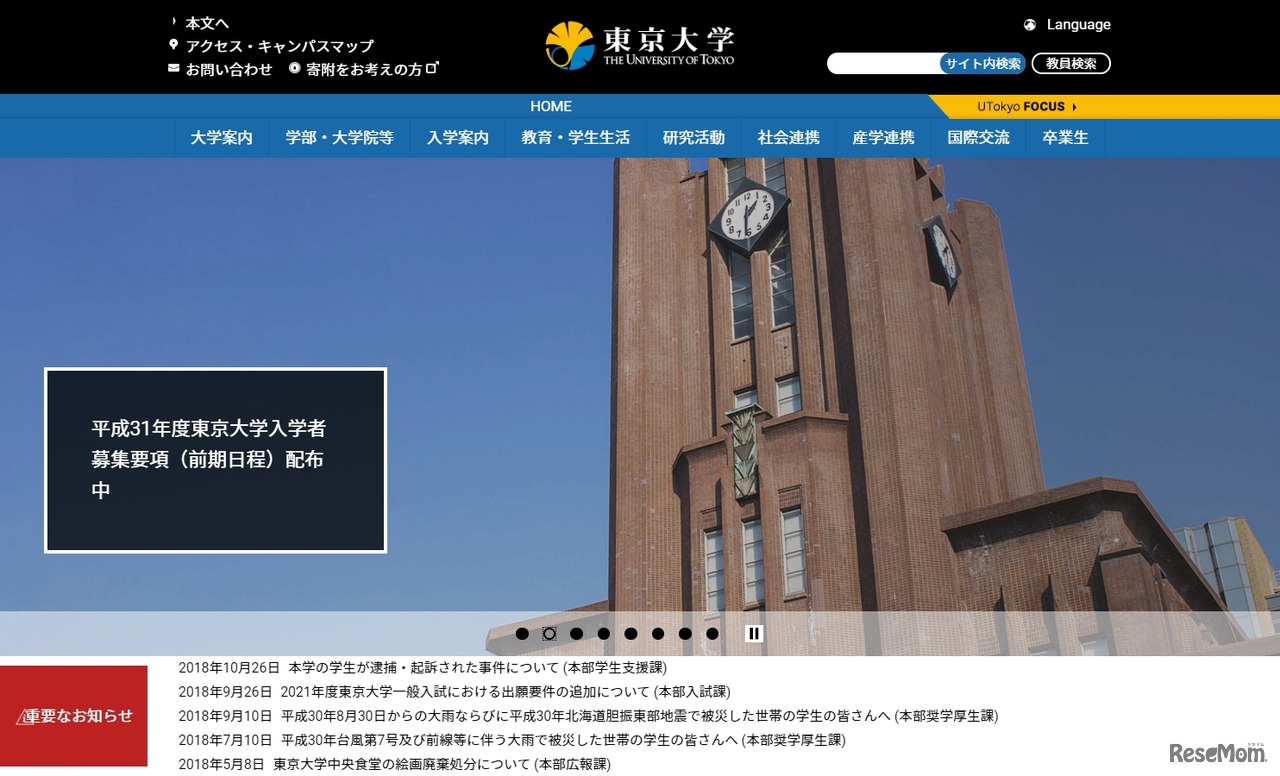The image size is (1280, 776).
Task: Click the envelope icon next to お問い合わせ
Action: [172, 69]
